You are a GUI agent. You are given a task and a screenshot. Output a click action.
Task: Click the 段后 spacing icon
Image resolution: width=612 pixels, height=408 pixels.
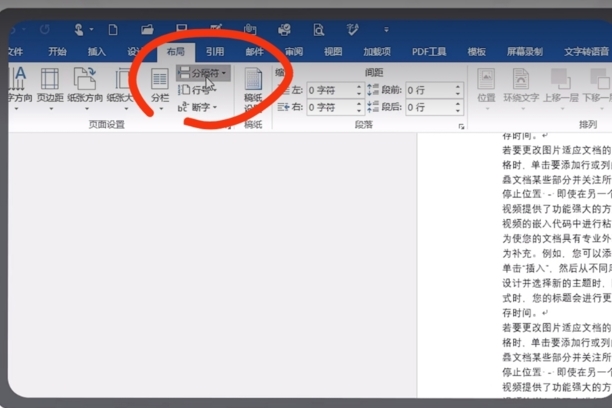click(373, 106)
